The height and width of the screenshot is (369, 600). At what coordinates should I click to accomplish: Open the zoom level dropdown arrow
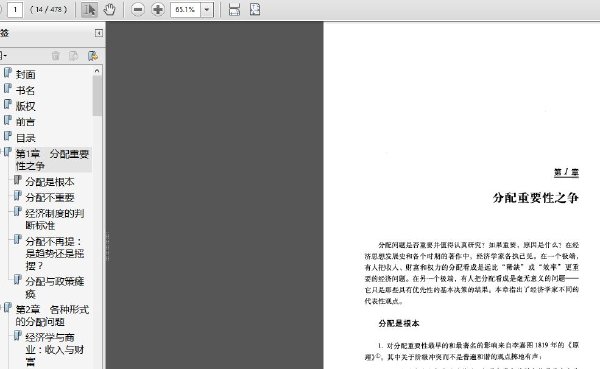[x=207, y=10]
